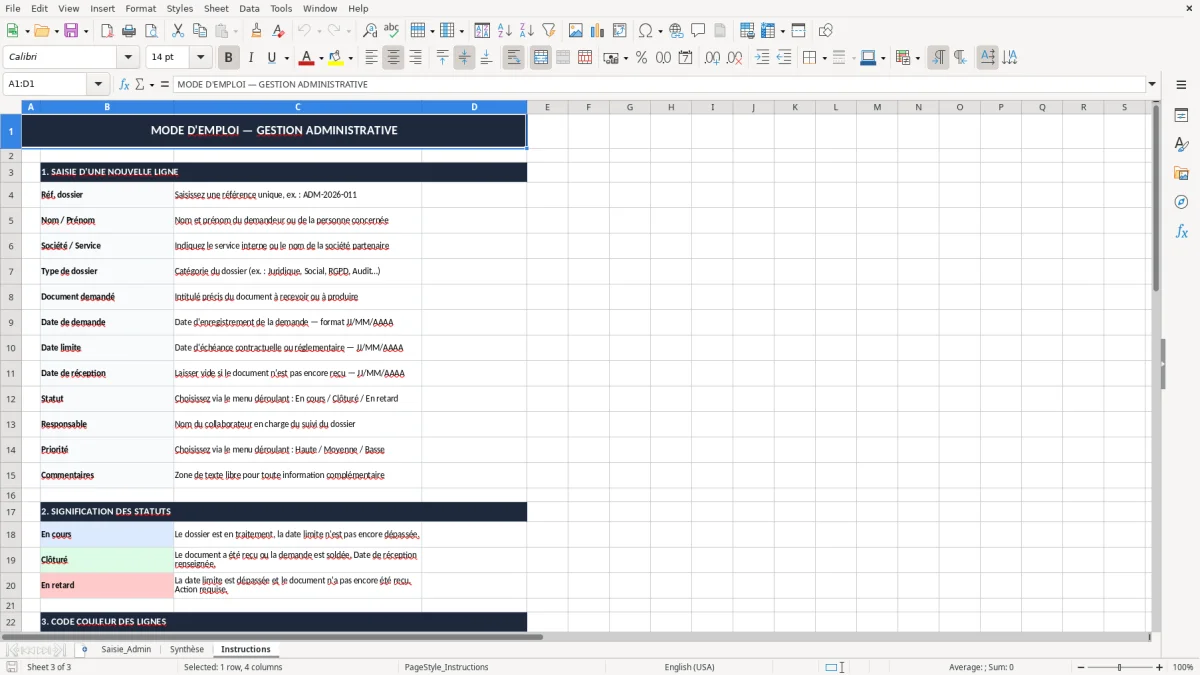Viewport: 1200px width, 675px height.
Task: Open Find & Replace
Action: point(370,31)
